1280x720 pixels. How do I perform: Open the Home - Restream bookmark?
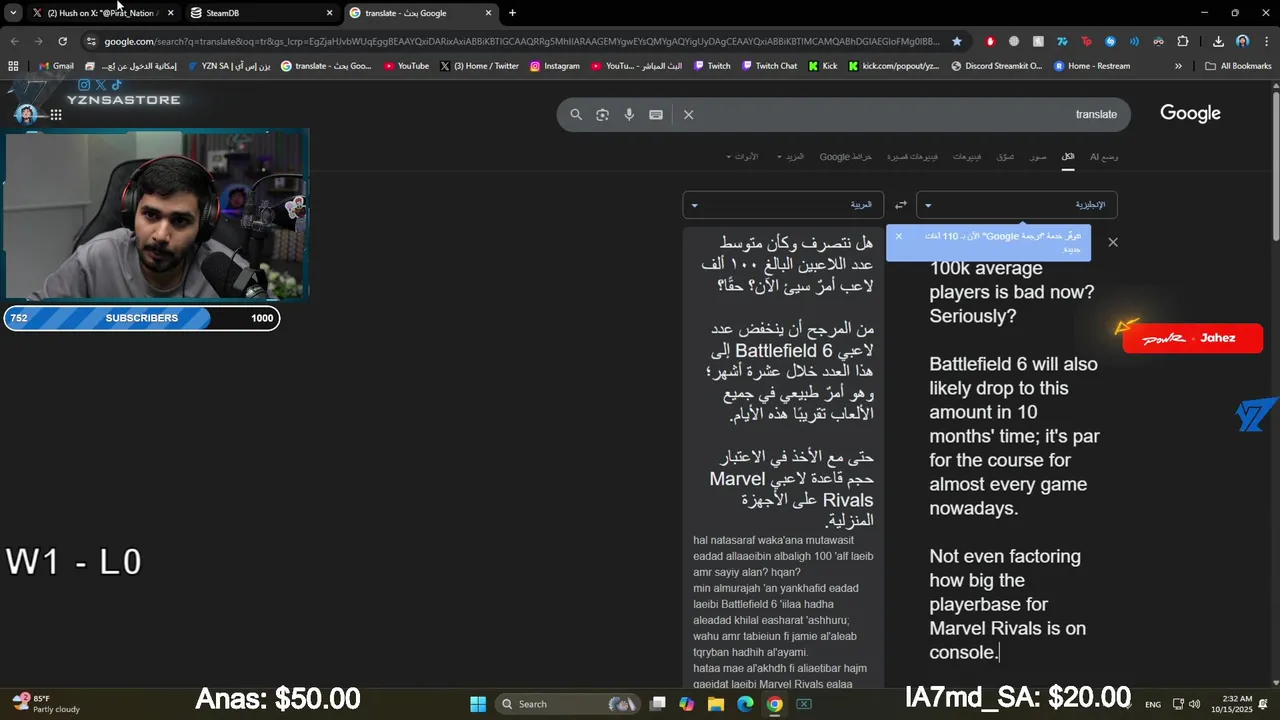1092,66
